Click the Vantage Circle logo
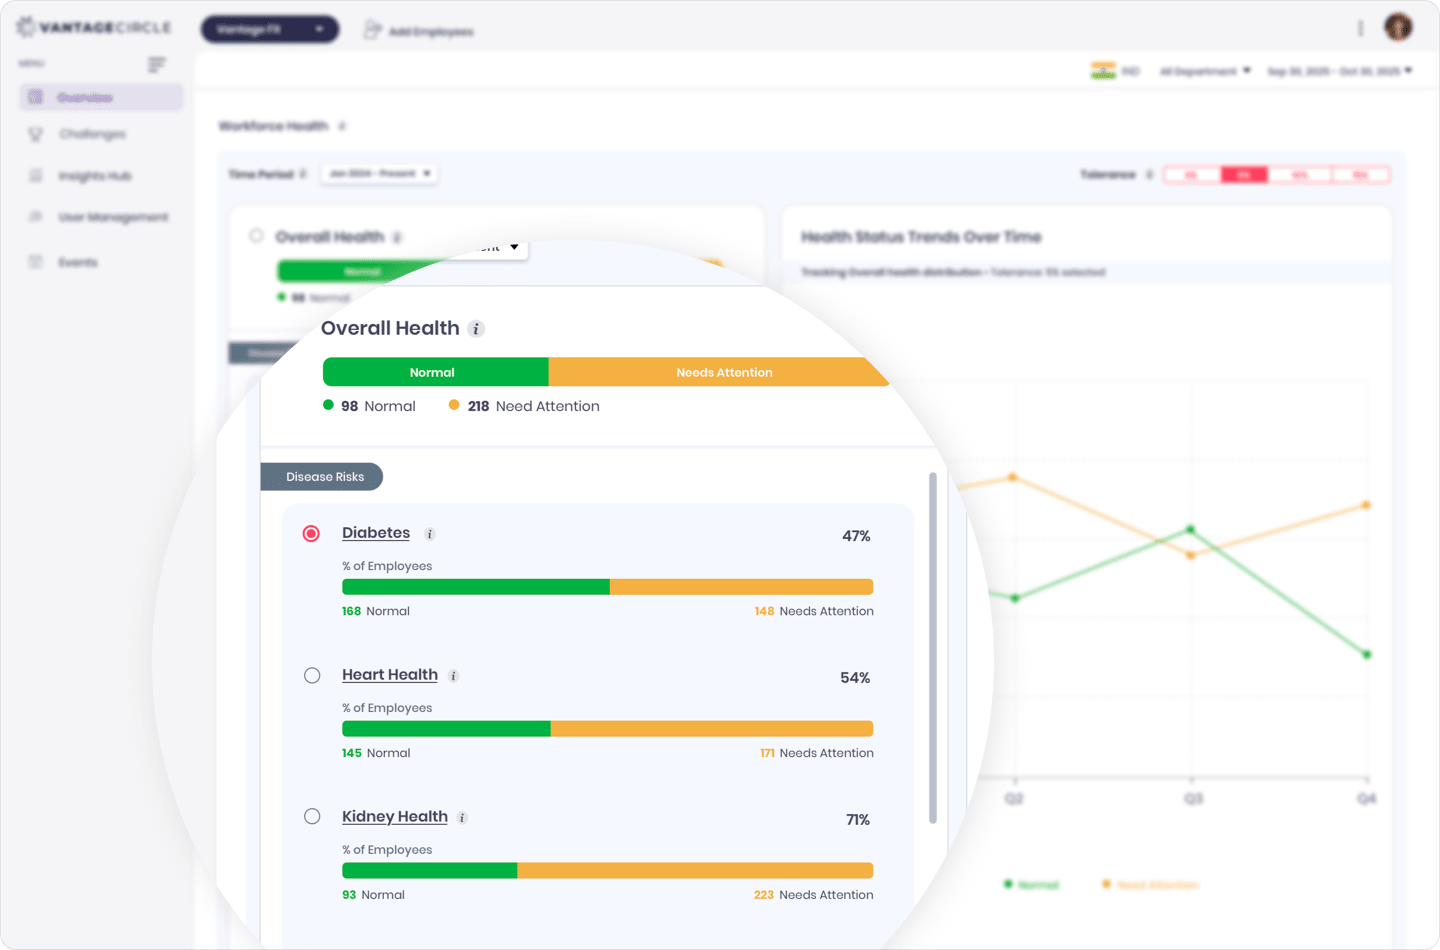 pyautogui.click(x=94, y=27)
